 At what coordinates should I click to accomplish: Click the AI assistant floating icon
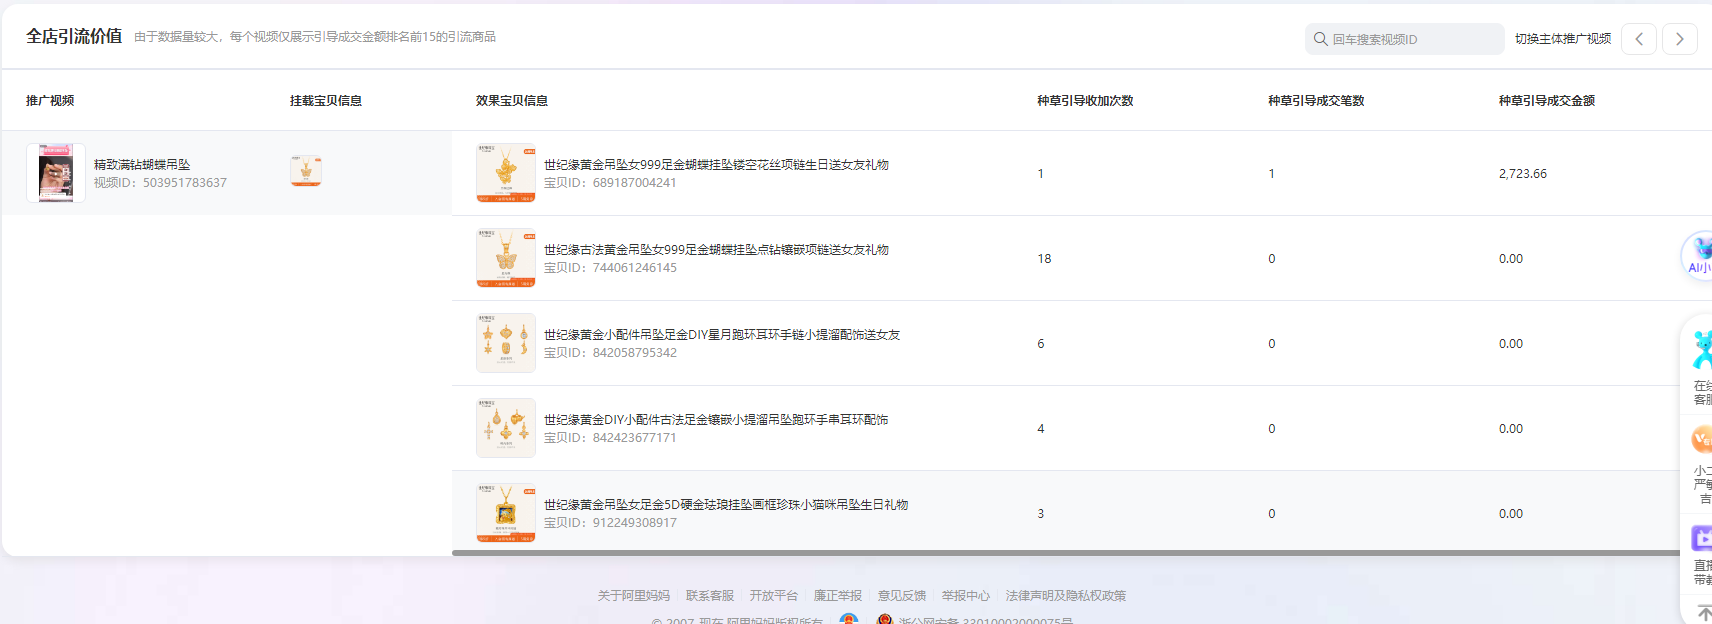[x=1698, y=255]
